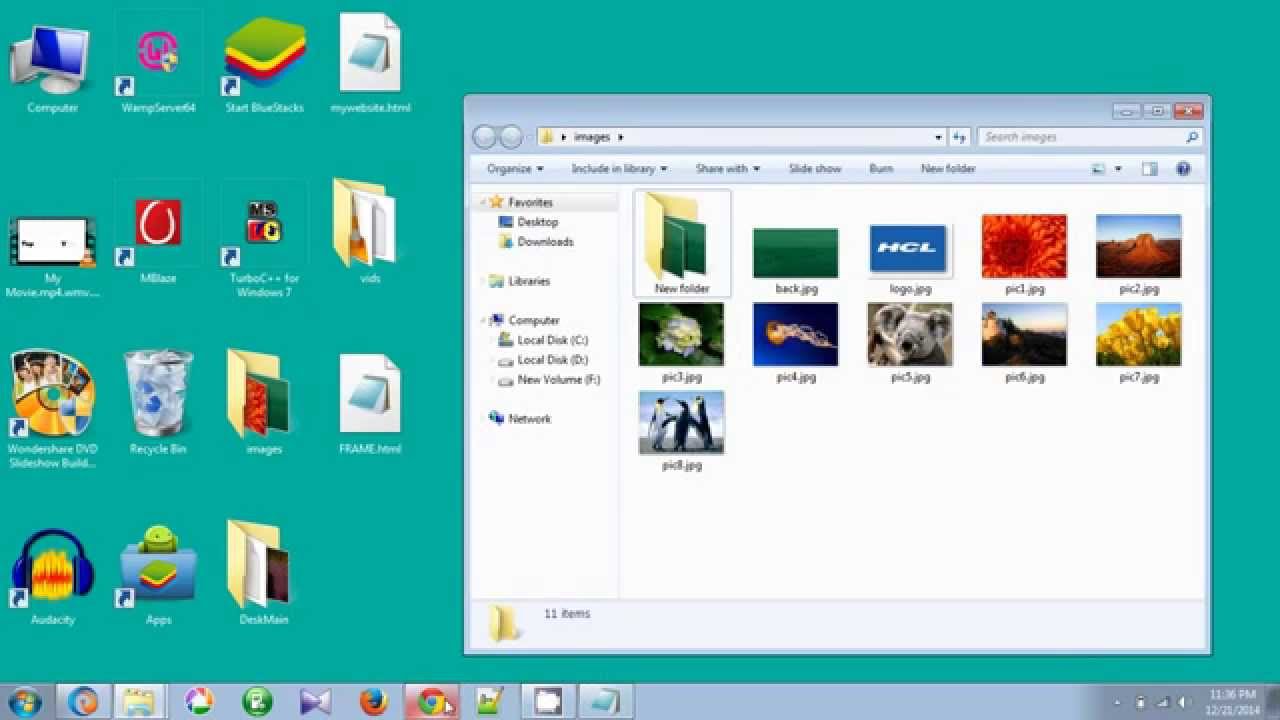Select the New folder item in the file list

click(x=682, y=244)
